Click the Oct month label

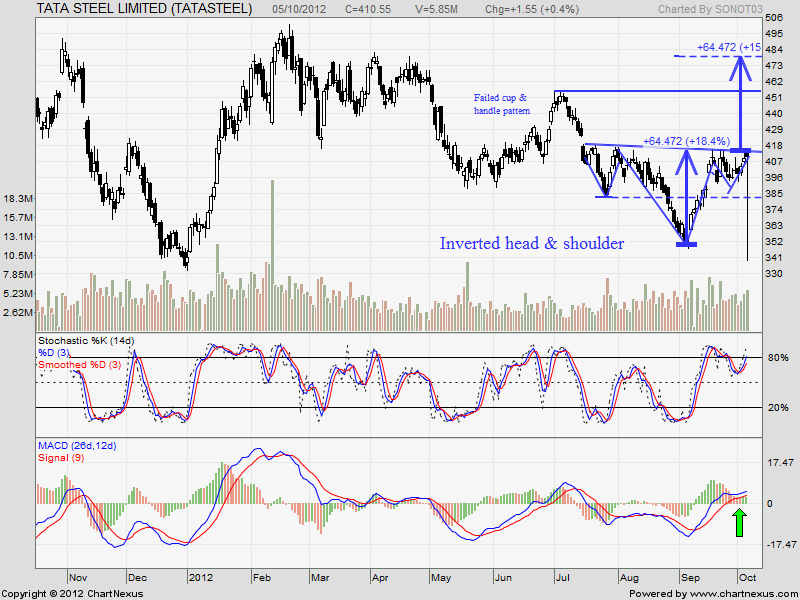747,578
